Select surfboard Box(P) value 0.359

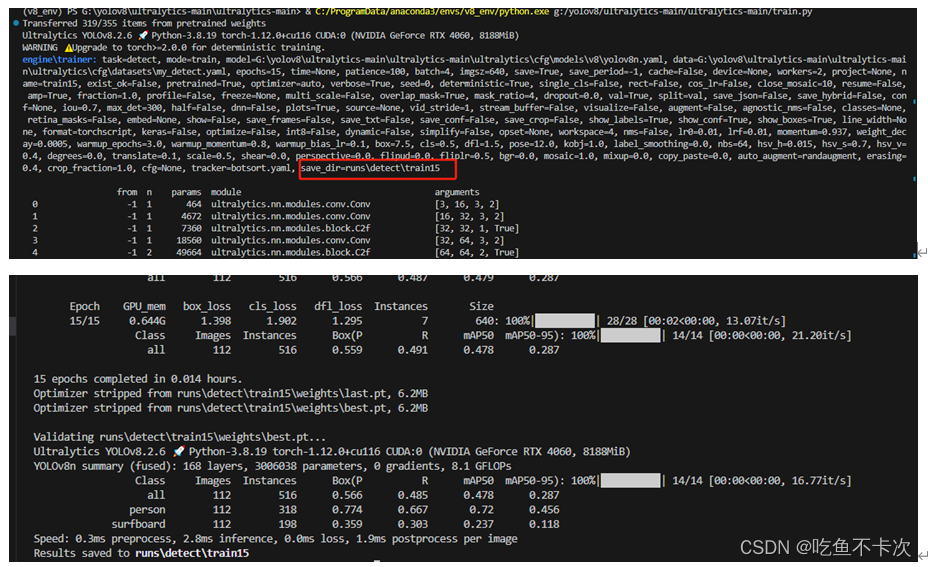pos(347,524)
